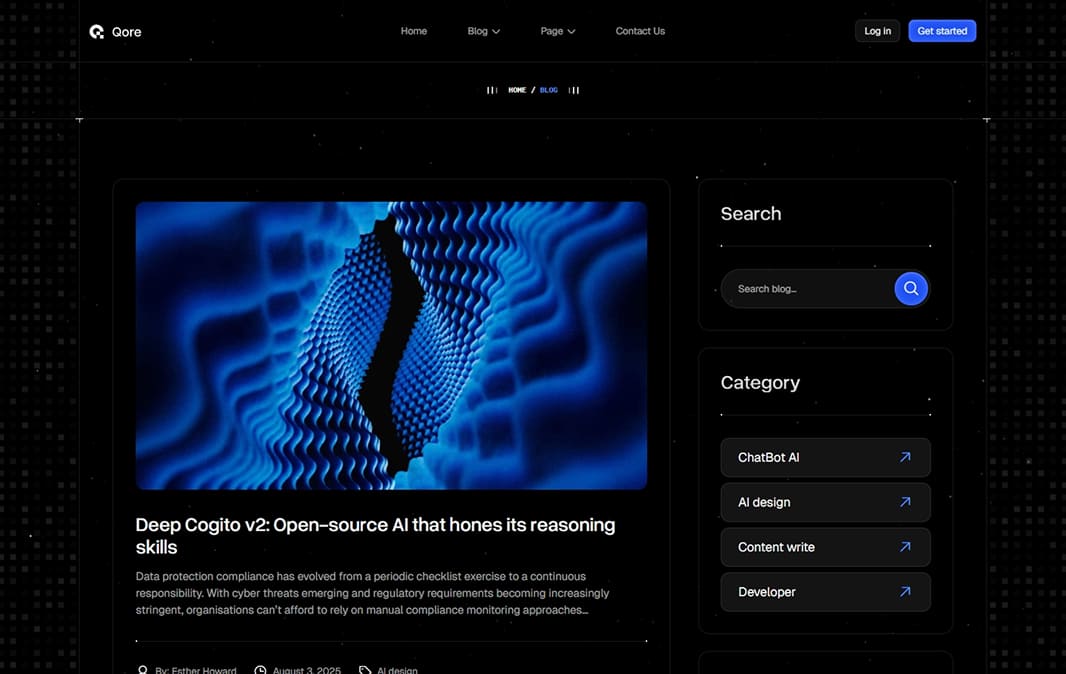Click the arrow icon beside Developer
The image size is (1066, 674).
[905, 592]
